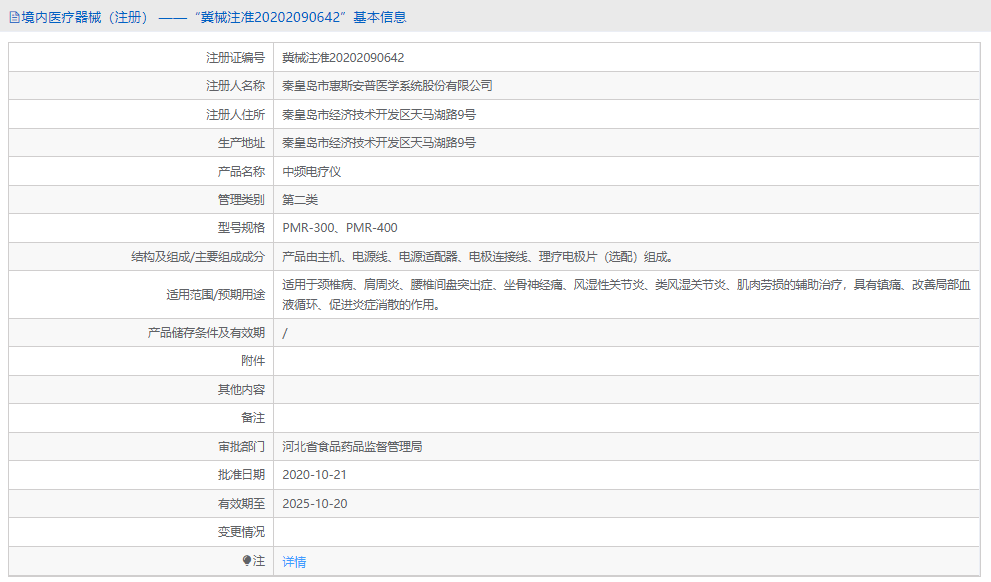991x582 pixels.
Task: Click the 注册人名称 label
Action: (x=235, y=86)
